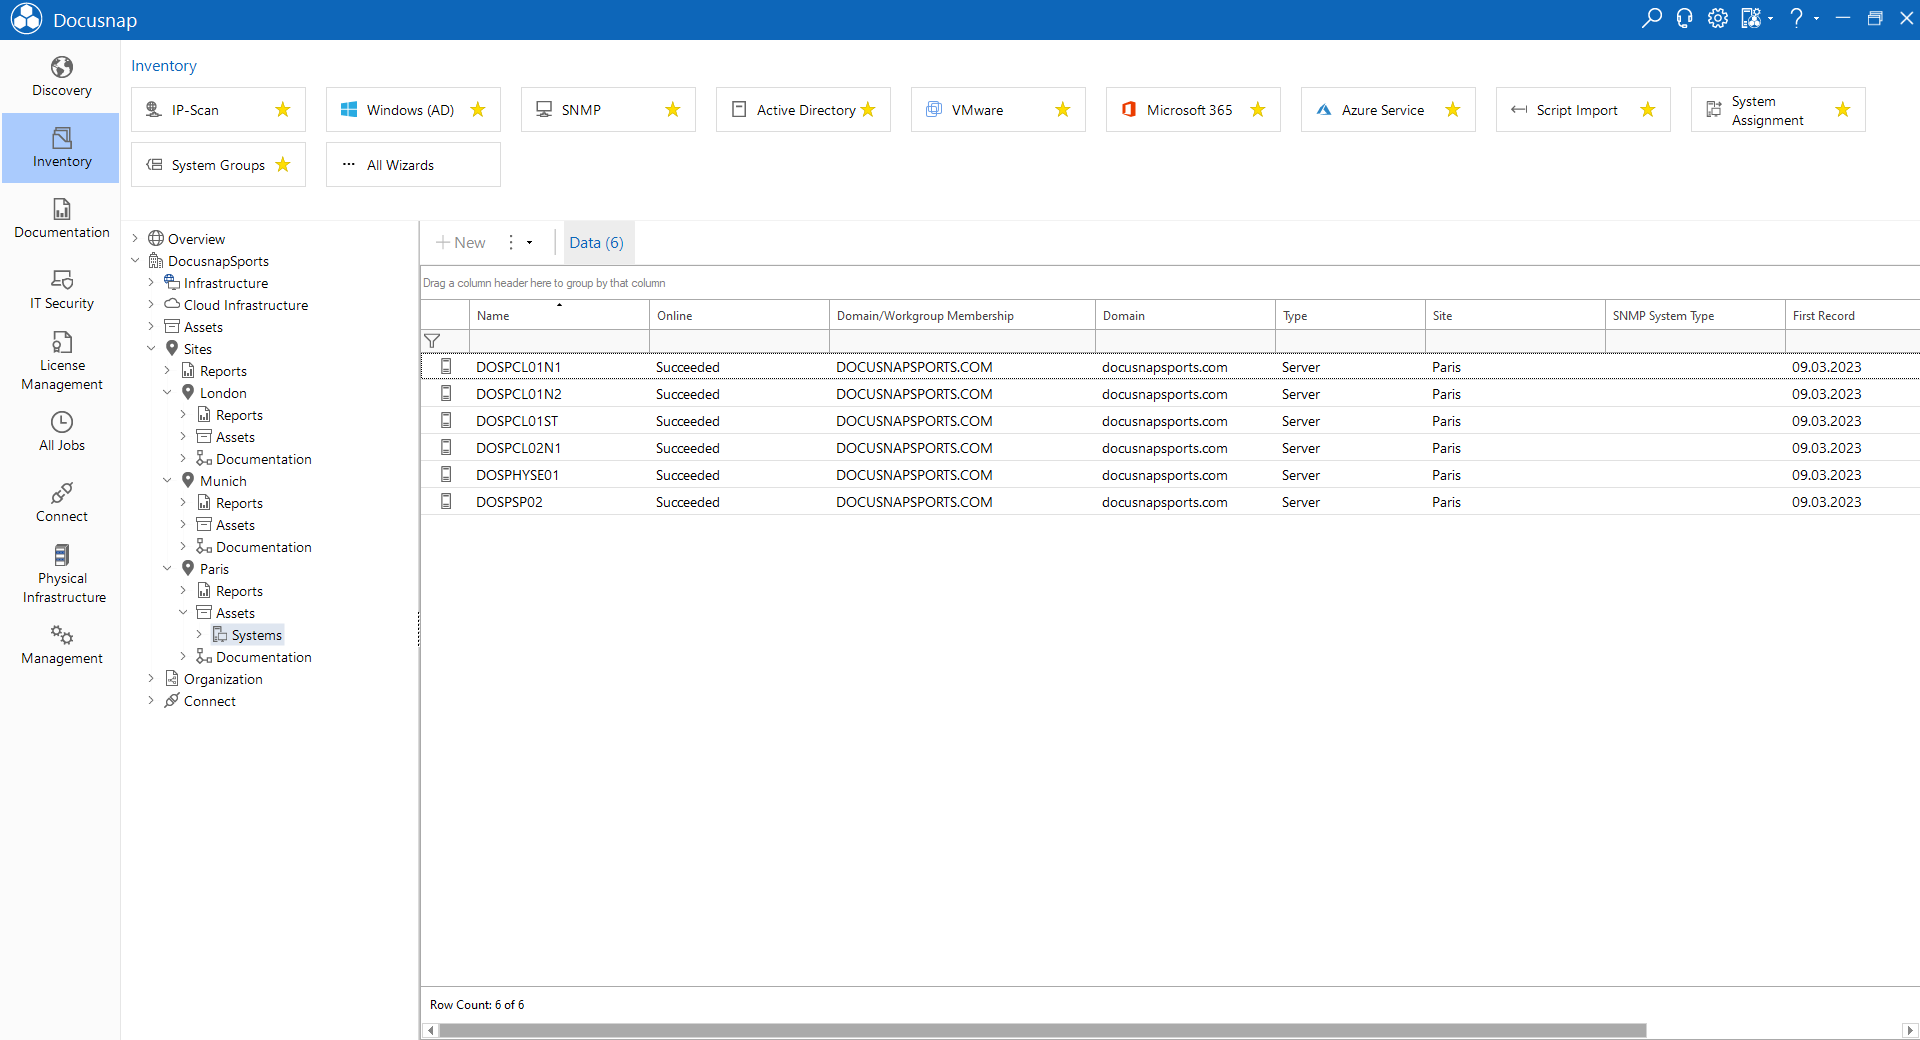Open the Discovery section in sidebar

pyautogui.click(x=61, y=77)
